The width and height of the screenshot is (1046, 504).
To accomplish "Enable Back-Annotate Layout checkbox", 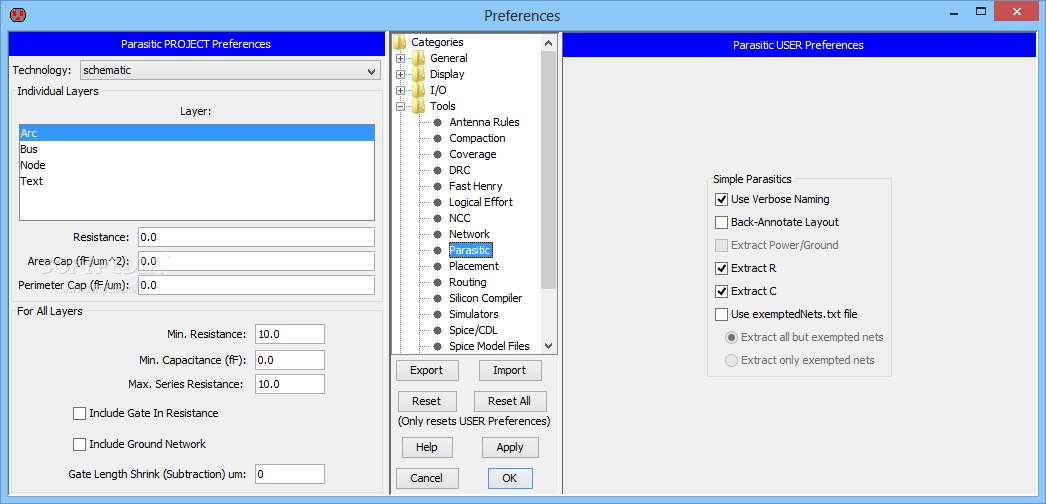I will pos(721,222).
